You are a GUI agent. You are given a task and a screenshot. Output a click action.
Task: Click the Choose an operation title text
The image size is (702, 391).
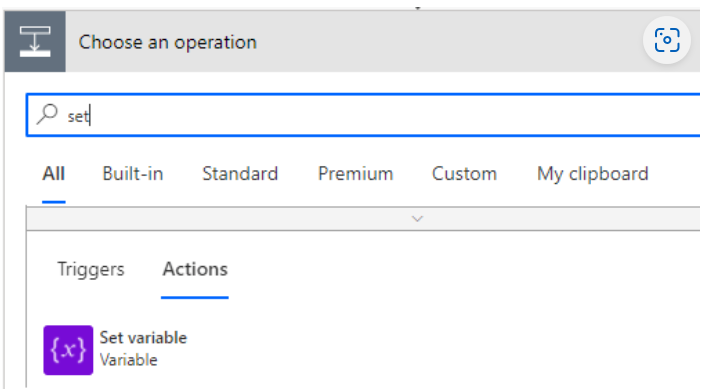pos(167,42)
